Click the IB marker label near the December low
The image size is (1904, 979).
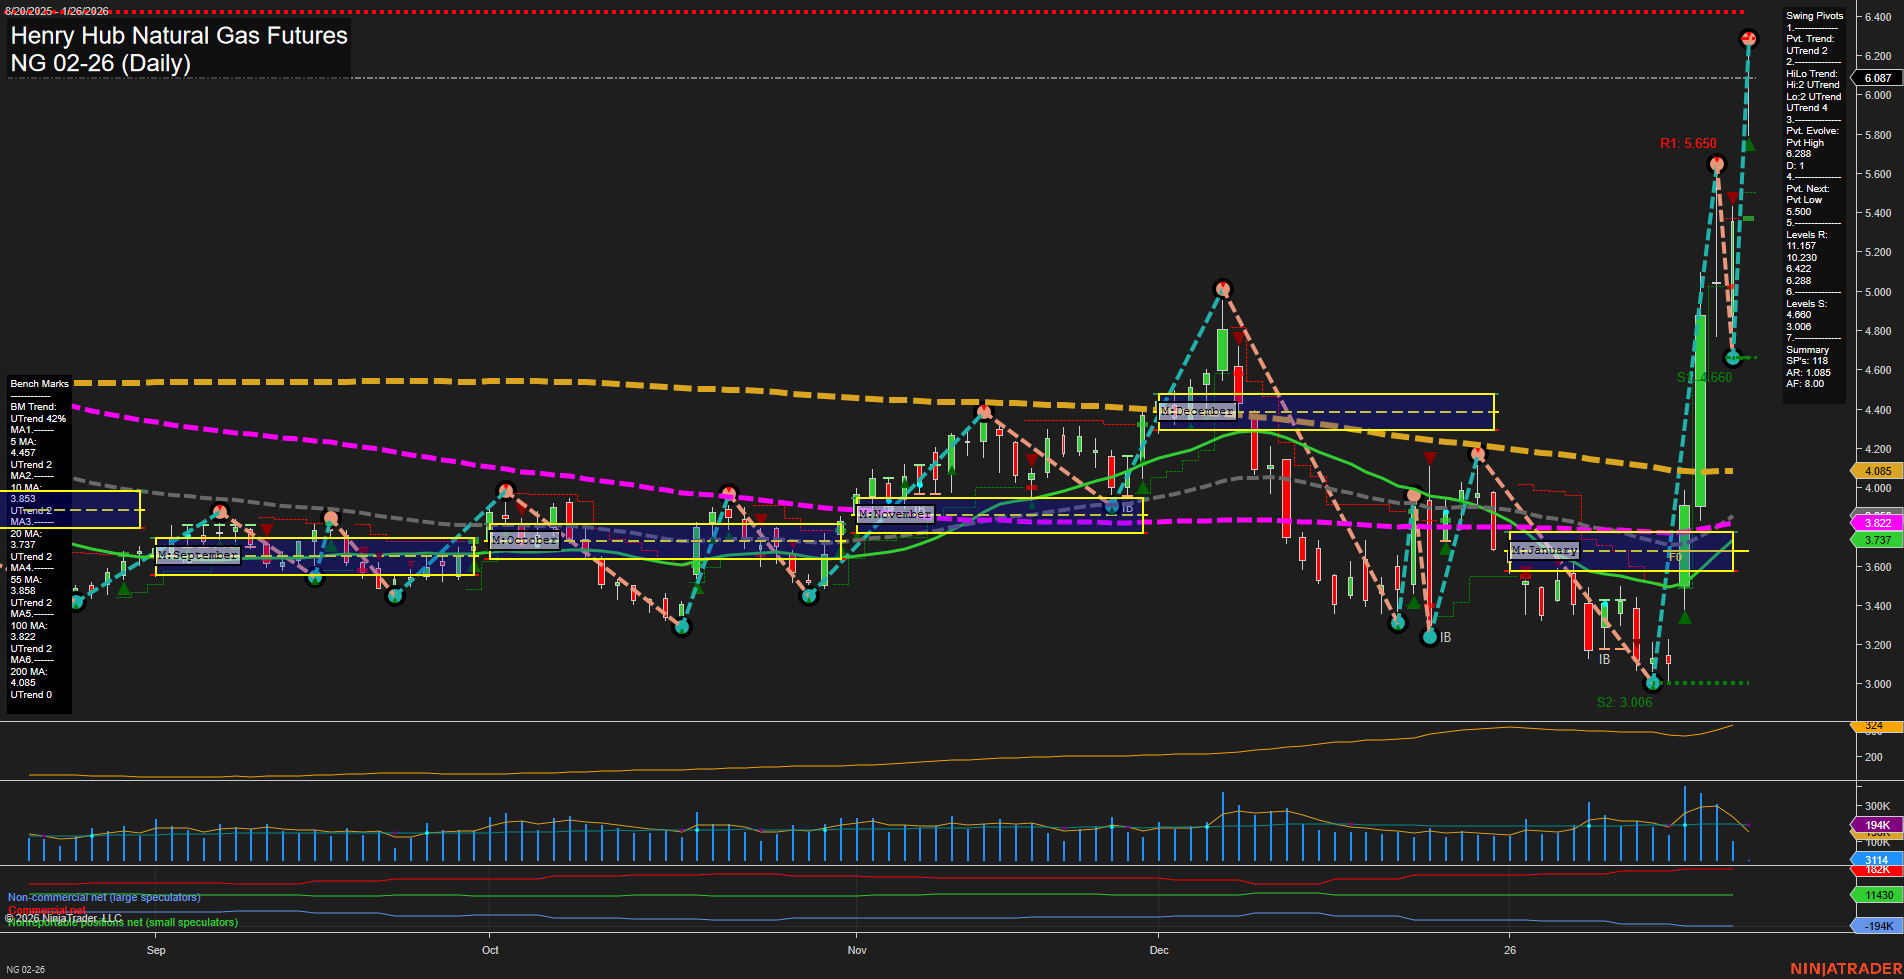point(1444,637)
